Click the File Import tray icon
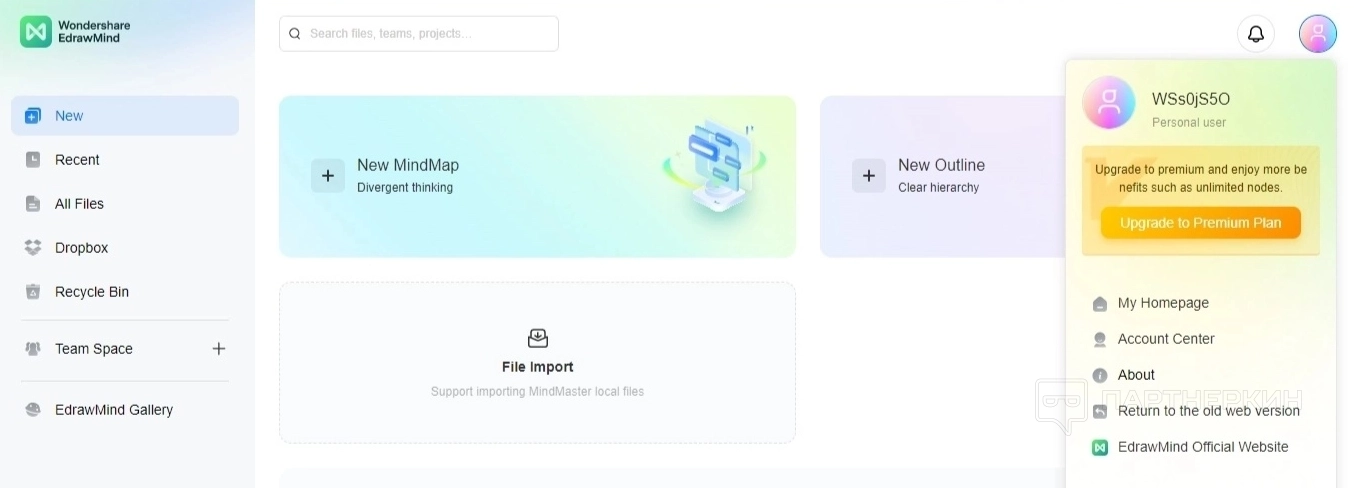 (538, 338)
